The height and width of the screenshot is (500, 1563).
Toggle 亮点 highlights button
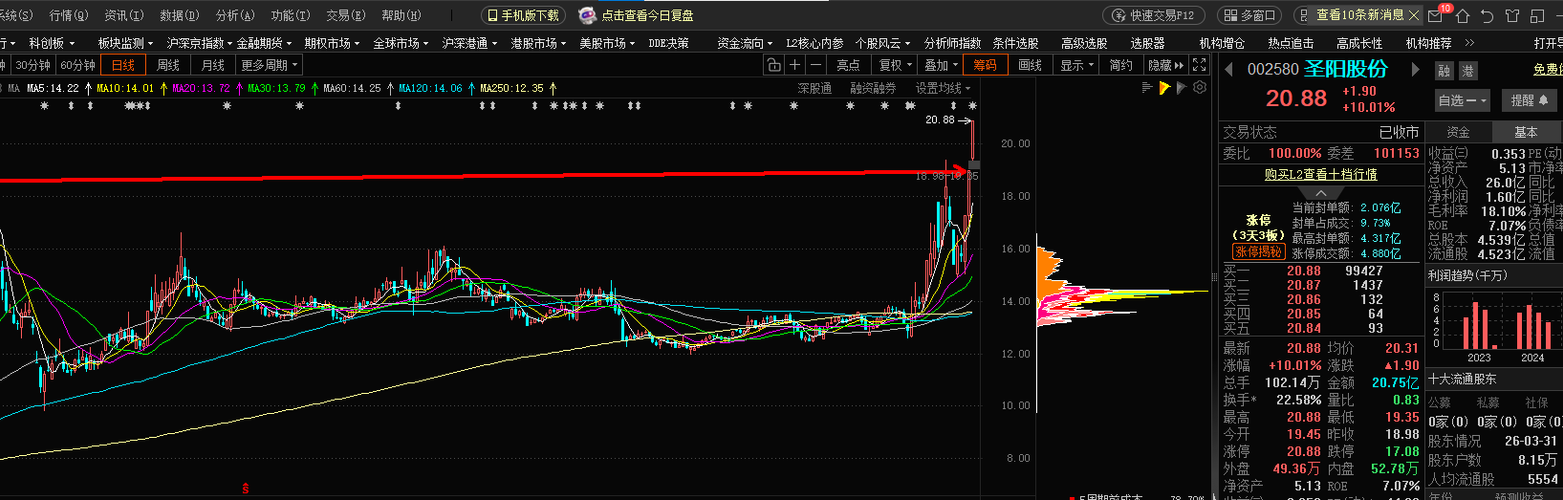click(848, 65)
